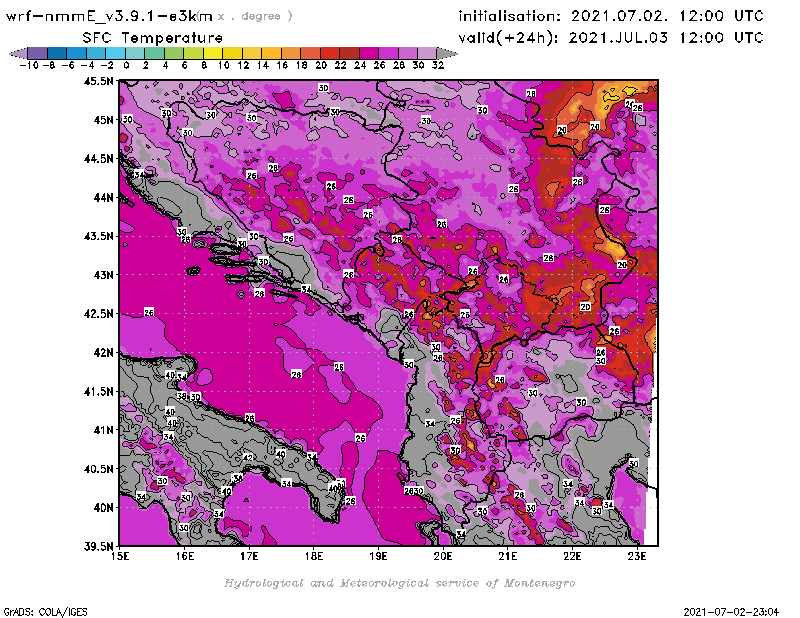Click the grey arrow swatch above 32
800x618 pixels.
tap(447, 53)
